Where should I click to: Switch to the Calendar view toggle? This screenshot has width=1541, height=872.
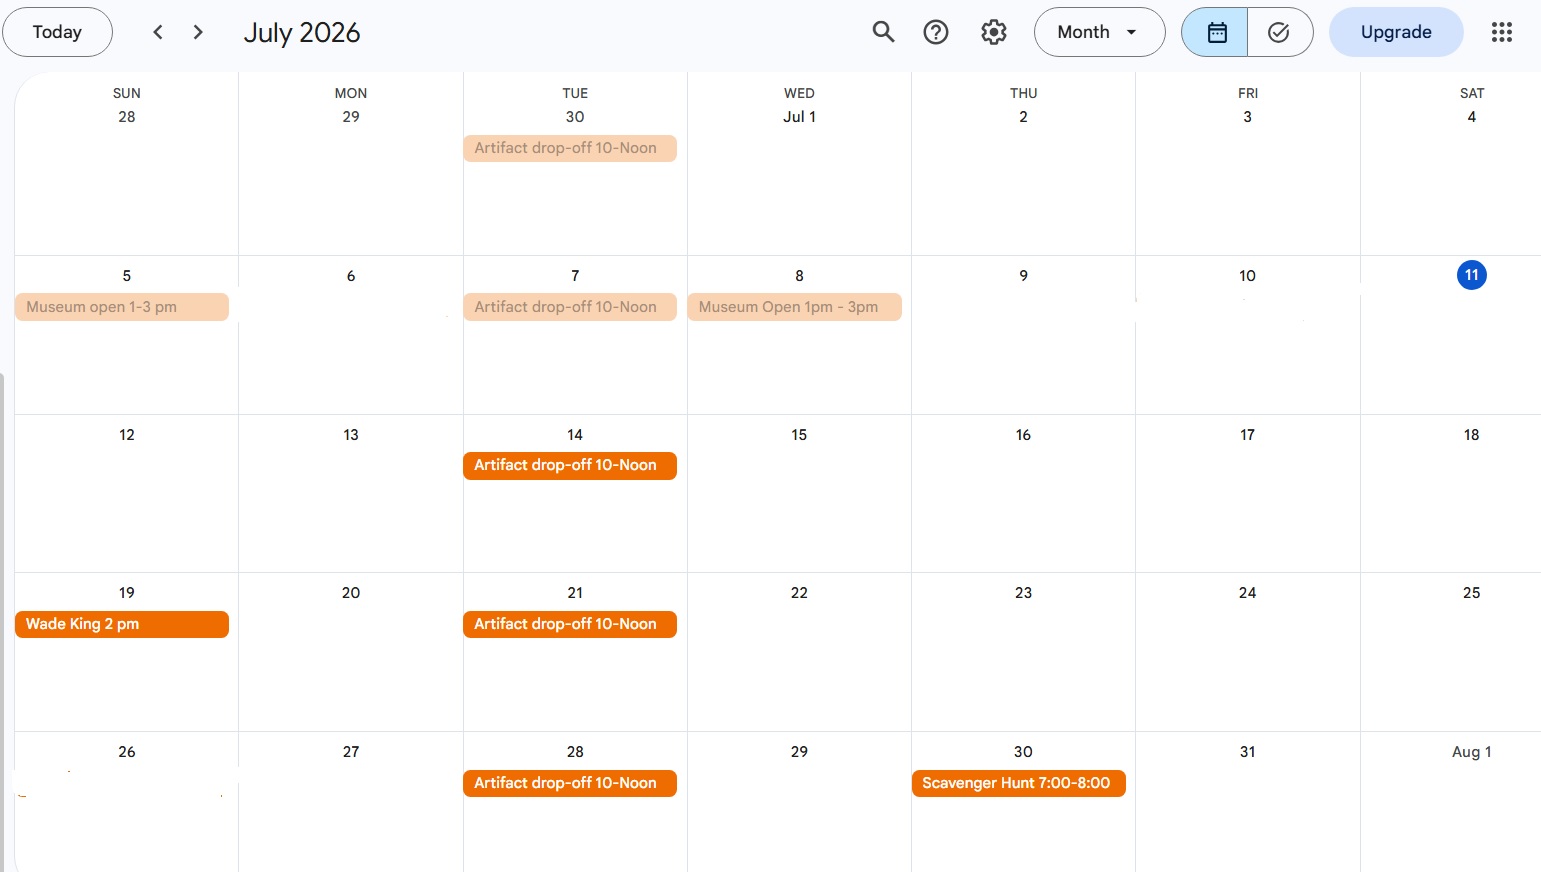pos(1215,32)
